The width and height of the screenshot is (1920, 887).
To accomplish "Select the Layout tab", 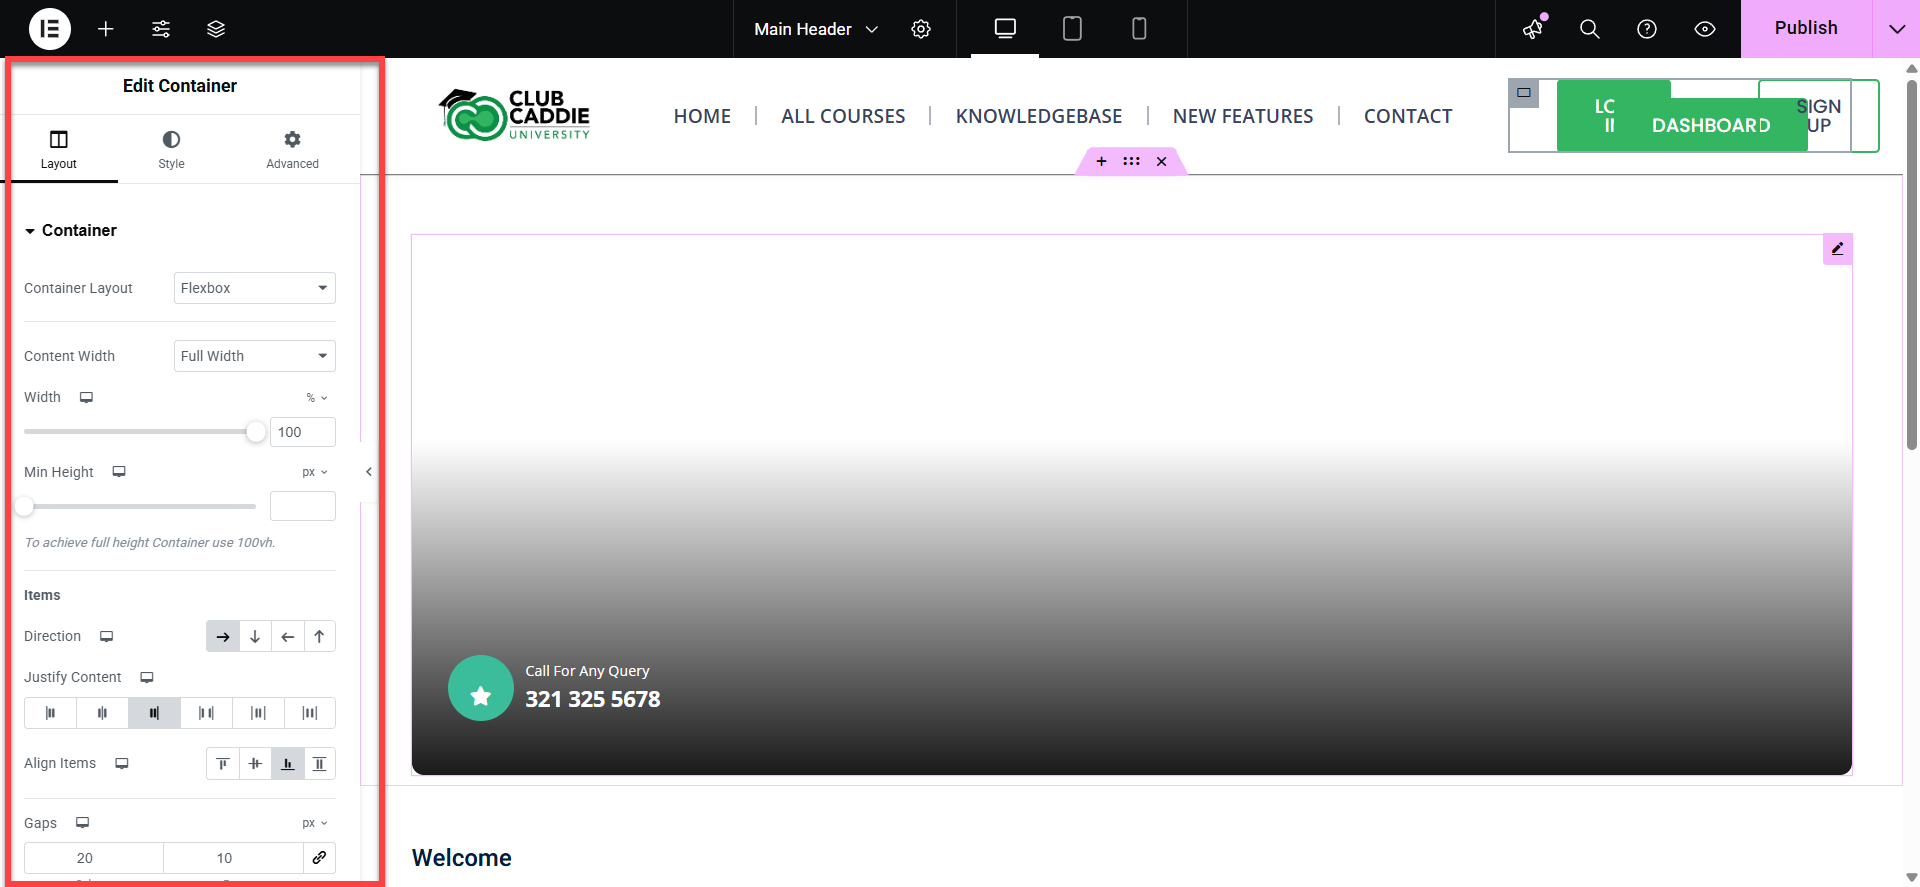I will point(59,150).
